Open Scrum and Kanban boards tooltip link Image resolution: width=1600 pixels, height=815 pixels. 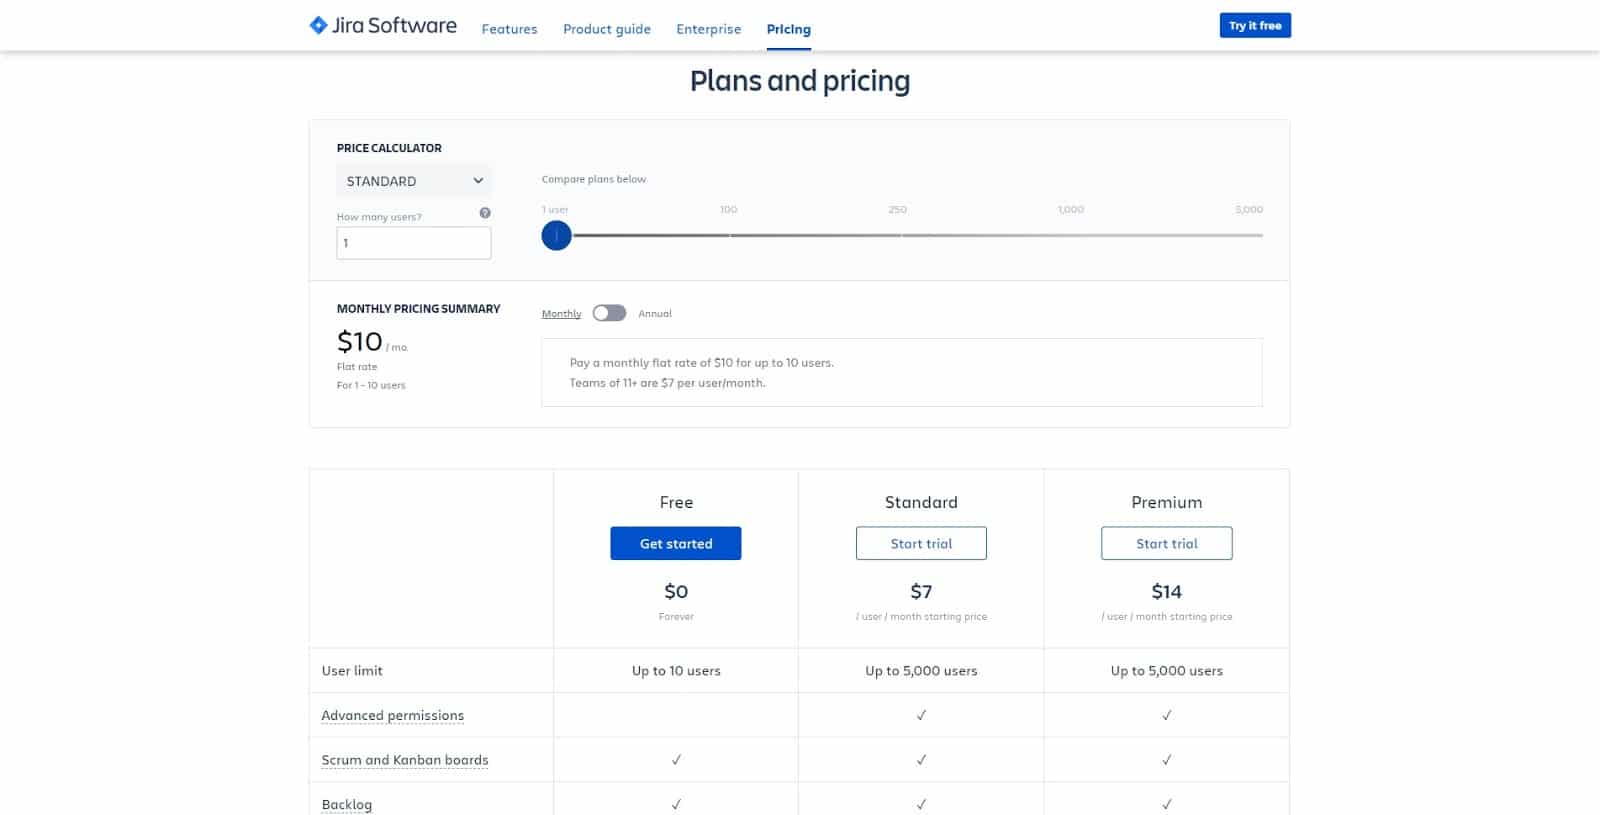pyautogui.click(x=405, y=760)
